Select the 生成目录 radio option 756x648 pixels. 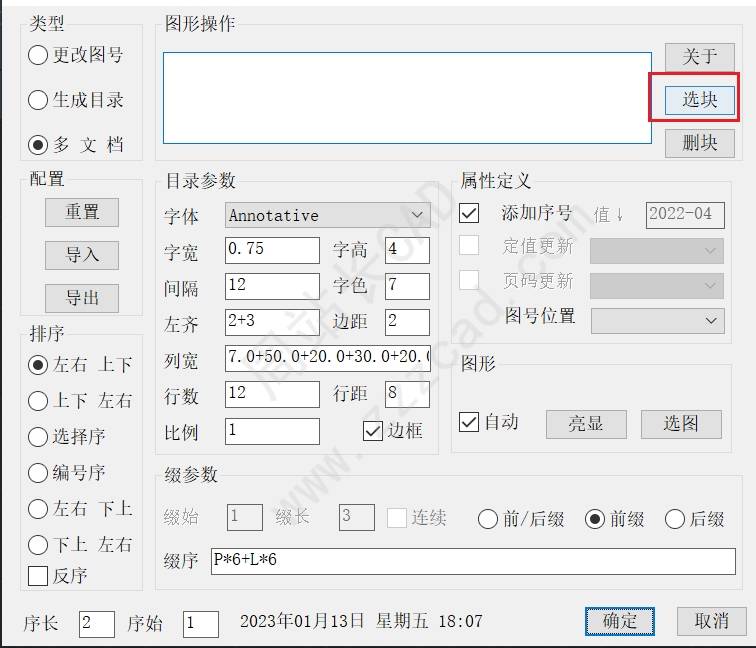pos(38,100)
